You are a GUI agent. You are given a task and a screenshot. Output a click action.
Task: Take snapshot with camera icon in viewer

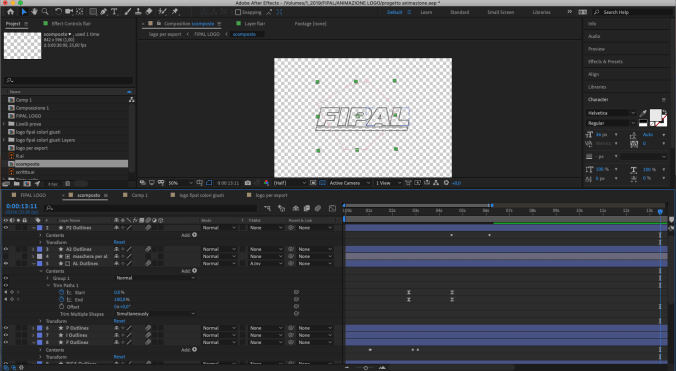(x=247, y=183)
